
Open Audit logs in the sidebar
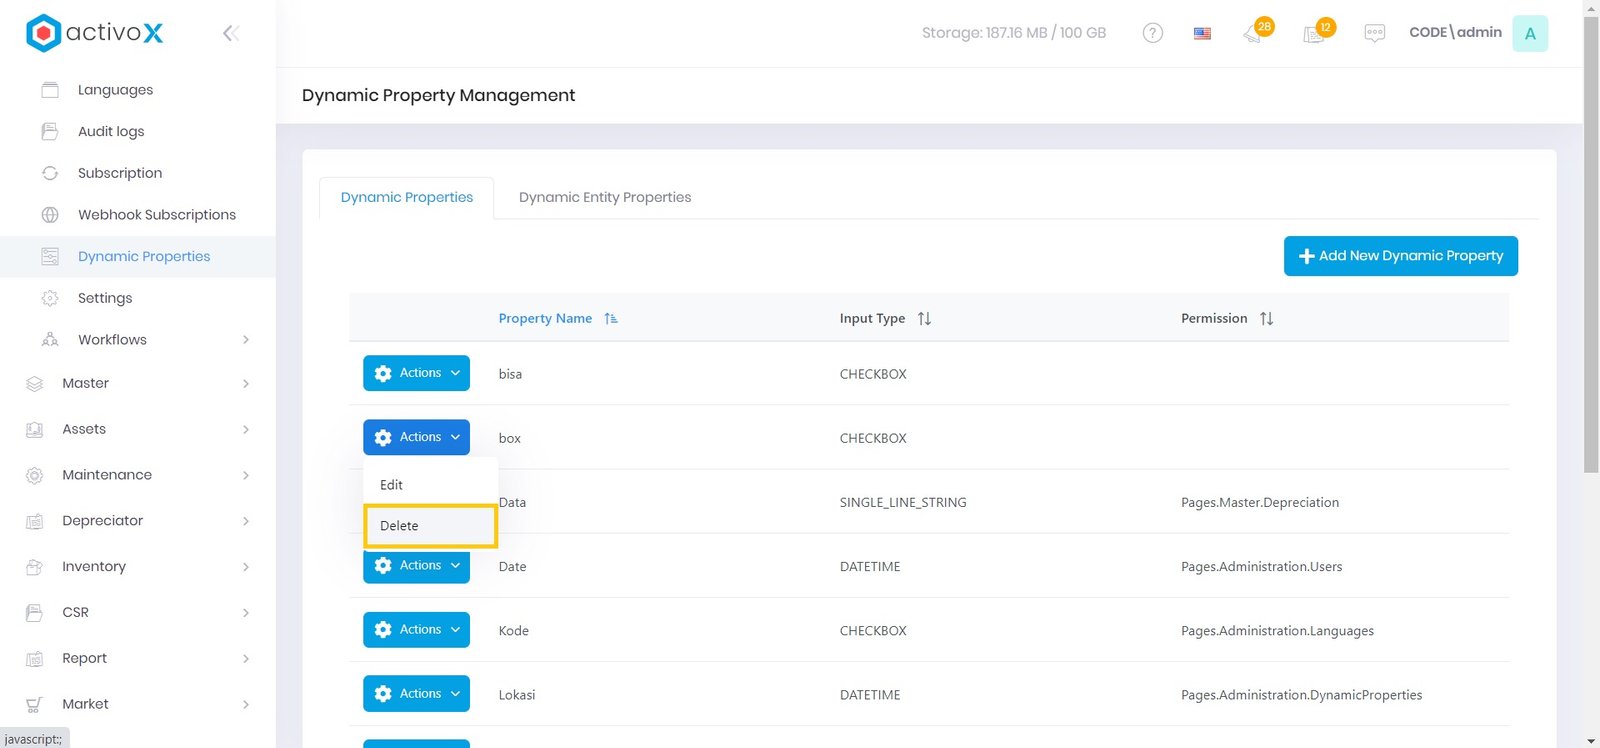[111, 131]
